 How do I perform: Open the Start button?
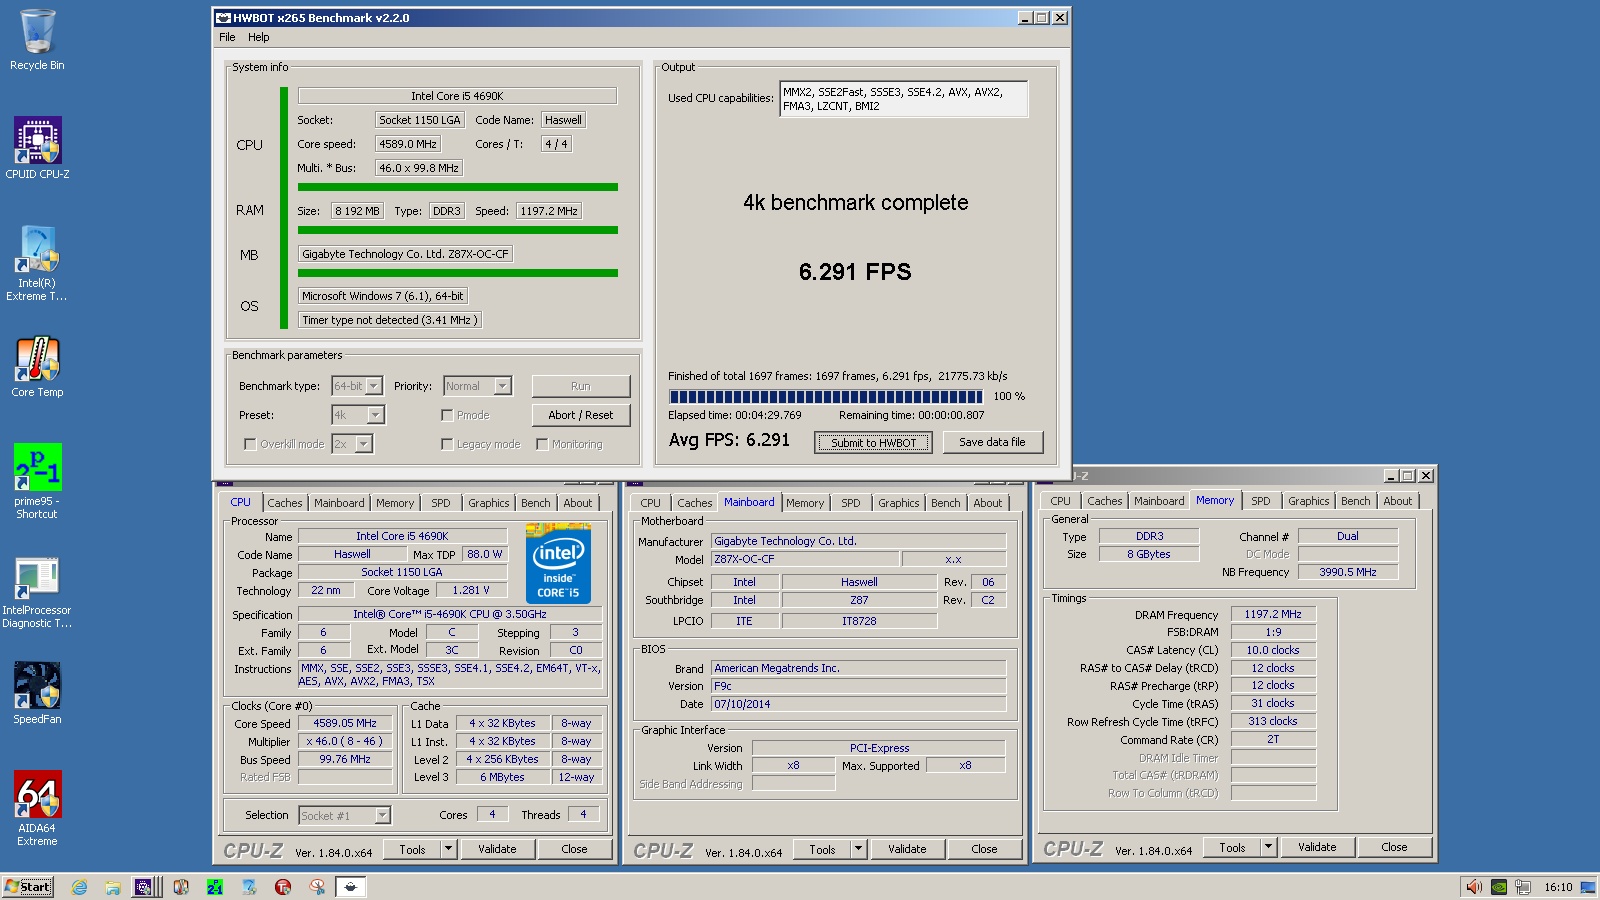coord(28,887)
